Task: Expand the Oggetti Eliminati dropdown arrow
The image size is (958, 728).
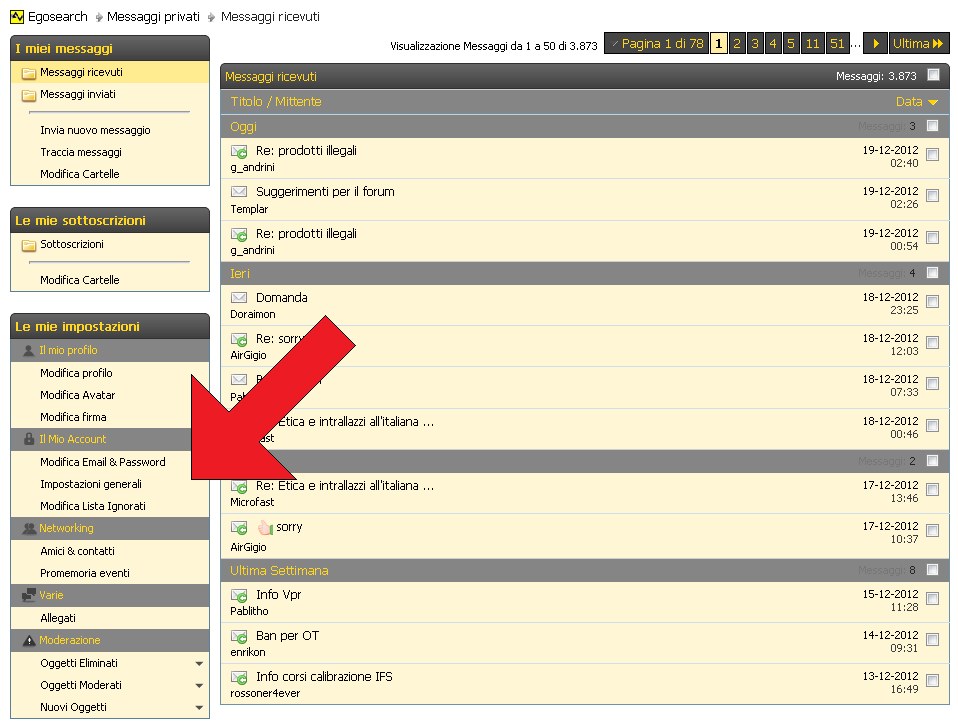Action: [199, 664]
